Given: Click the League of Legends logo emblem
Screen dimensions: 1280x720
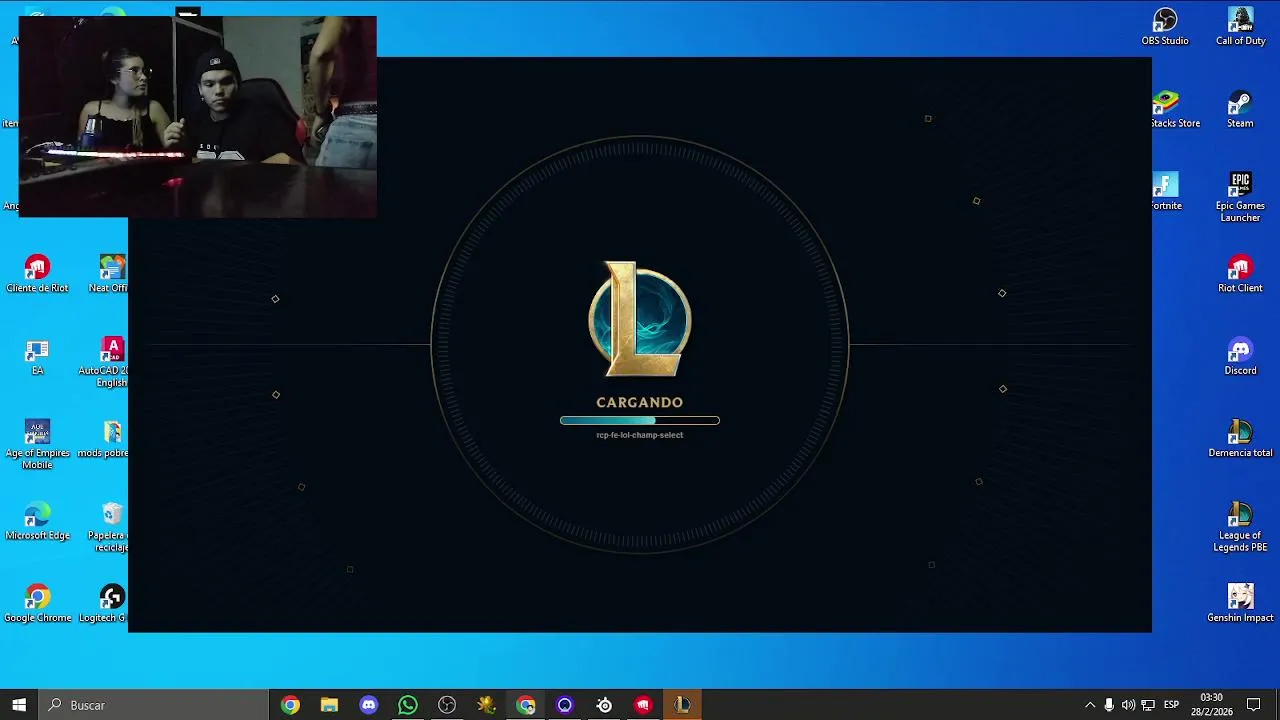Looking at the screenshot, I should tap(640, 319).
